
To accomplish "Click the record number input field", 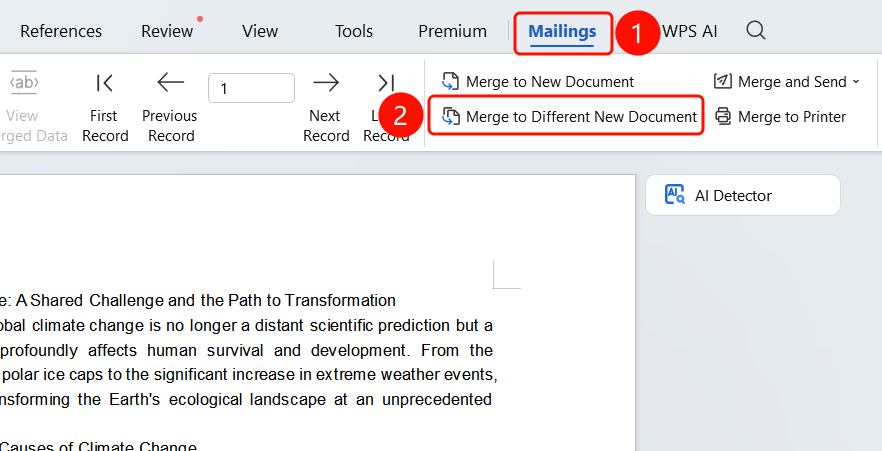I will (x=251, y=88).
